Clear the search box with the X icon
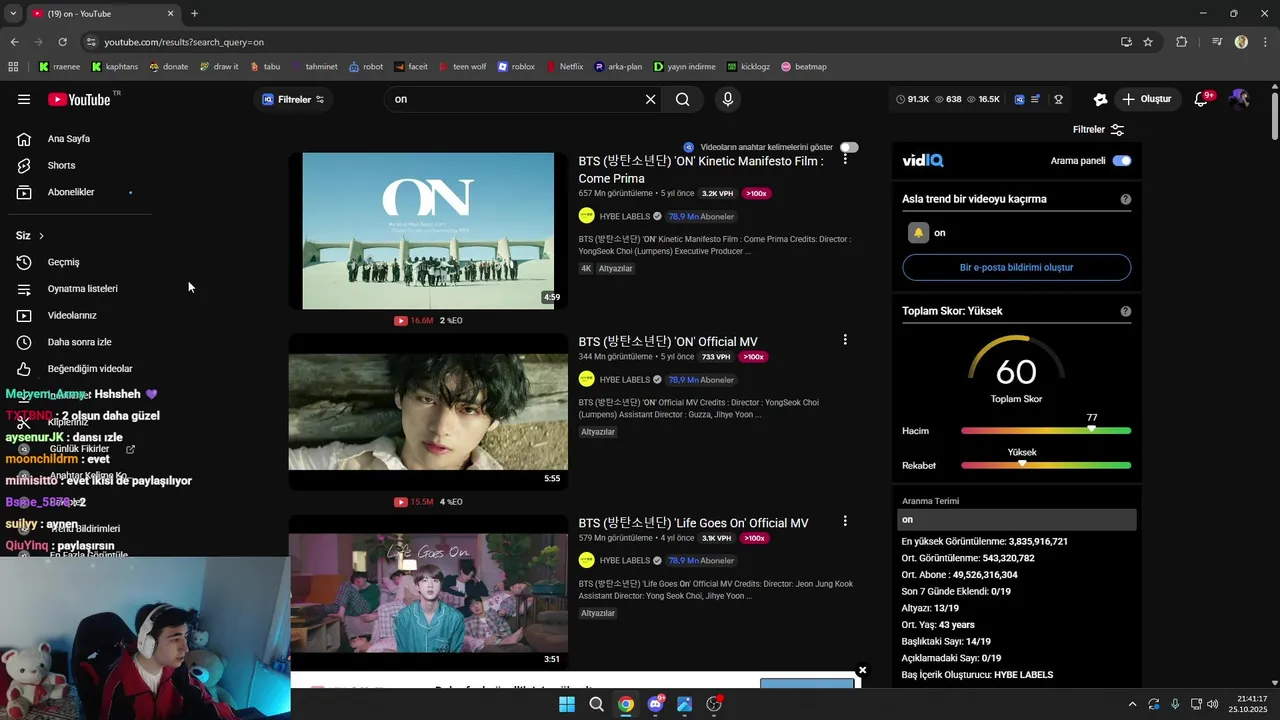The height and width of the screenshot is (720, 1280). point(650,99)
